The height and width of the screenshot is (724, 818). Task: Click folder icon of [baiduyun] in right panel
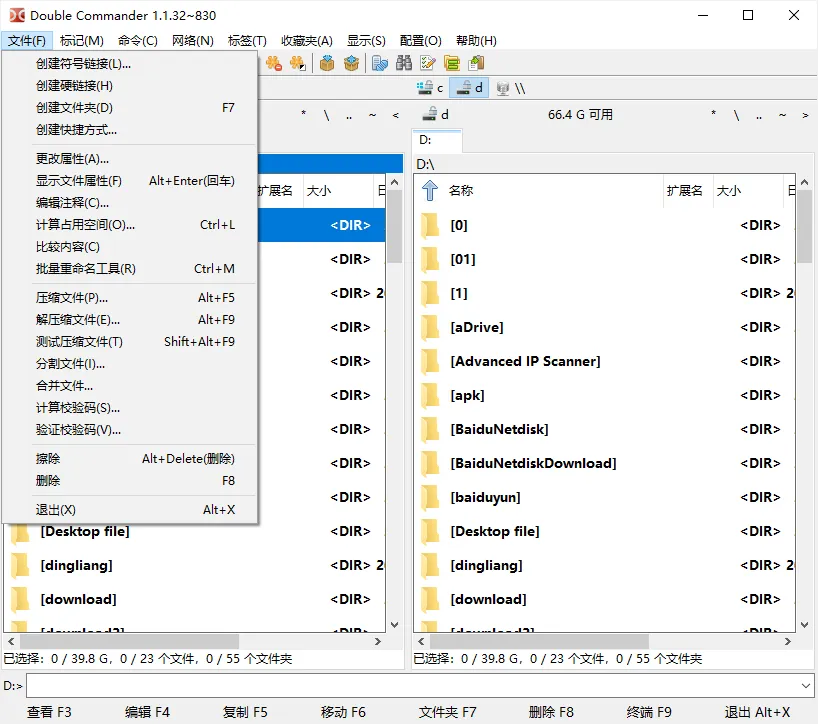(x=430, y=497)
